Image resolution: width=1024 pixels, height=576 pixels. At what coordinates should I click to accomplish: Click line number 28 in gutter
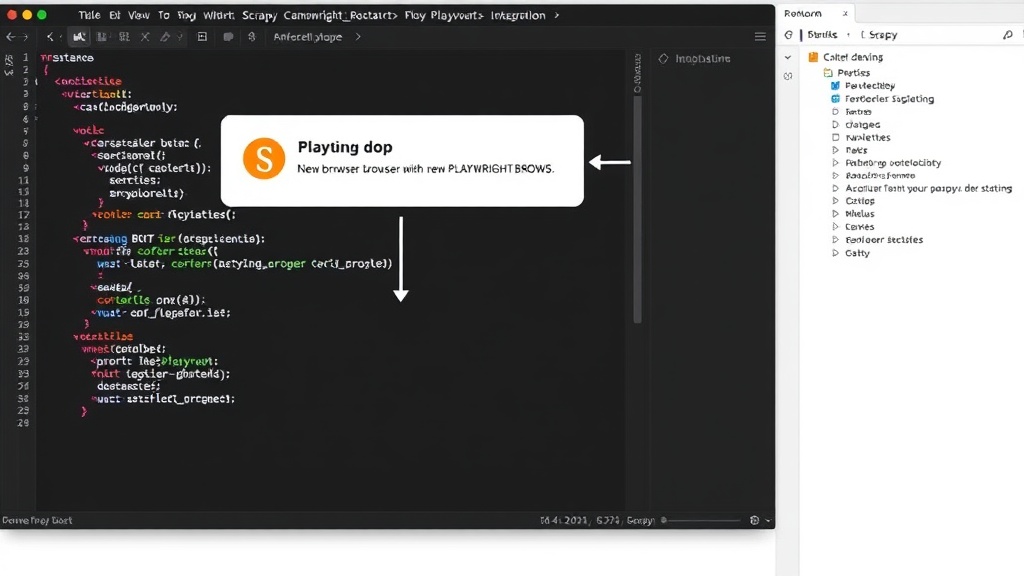pyautogui.click(x=24, y=423)
